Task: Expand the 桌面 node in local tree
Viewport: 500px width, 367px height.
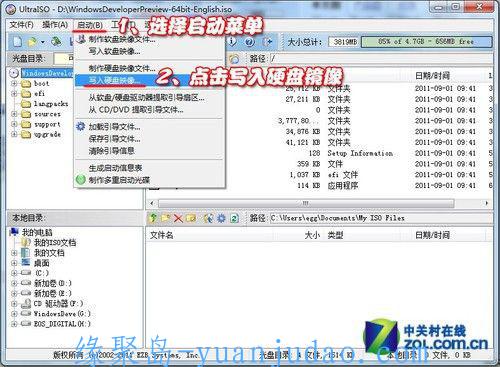Action: tap(14, 263)
